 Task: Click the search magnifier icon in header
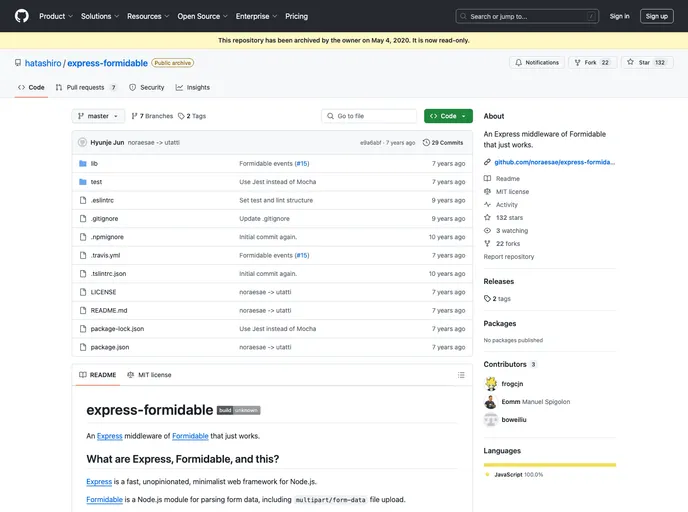pyautogui.click(x=463, y=16)
